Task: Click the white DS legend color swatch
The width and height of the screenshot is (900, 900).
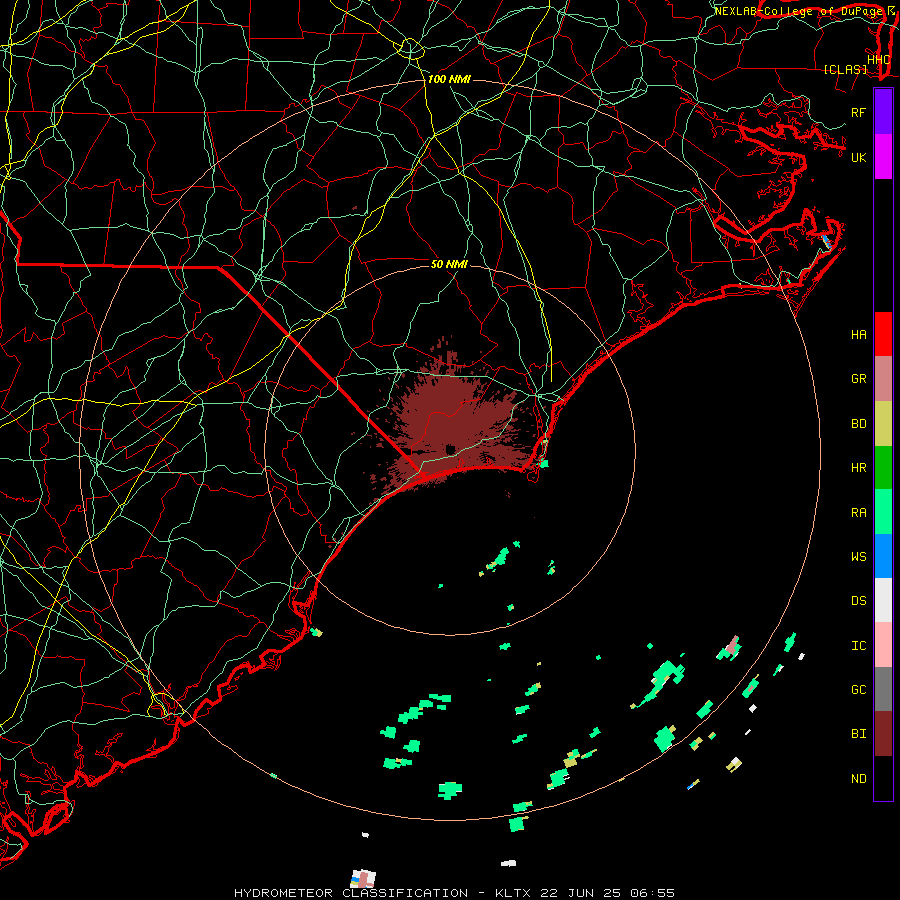Action: (x=883, y=600)
